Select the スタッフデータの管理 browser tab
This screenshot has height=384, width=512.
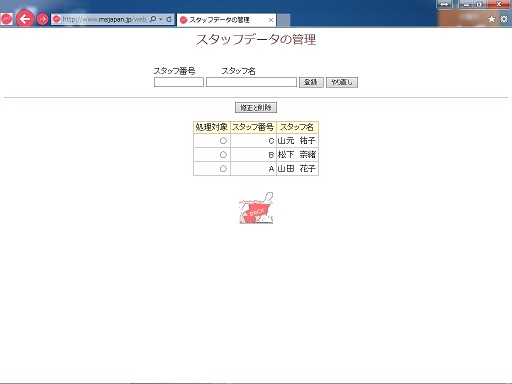[227, 20]
